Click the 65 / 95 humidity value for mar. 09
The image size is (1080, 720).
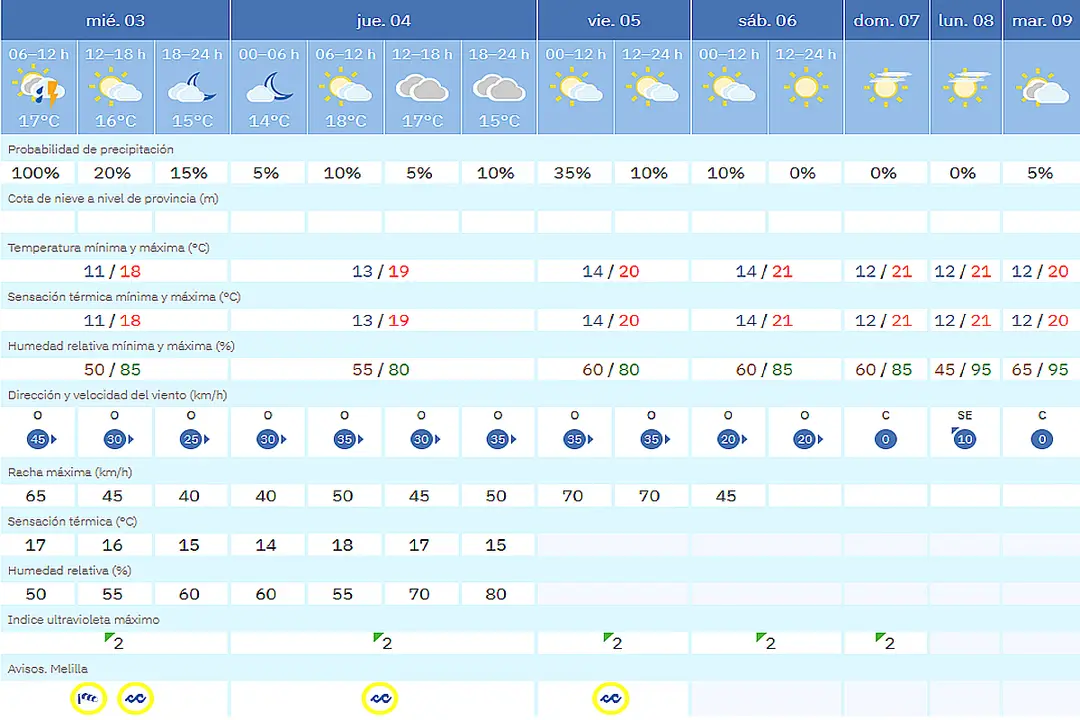tap(1040, 370)
